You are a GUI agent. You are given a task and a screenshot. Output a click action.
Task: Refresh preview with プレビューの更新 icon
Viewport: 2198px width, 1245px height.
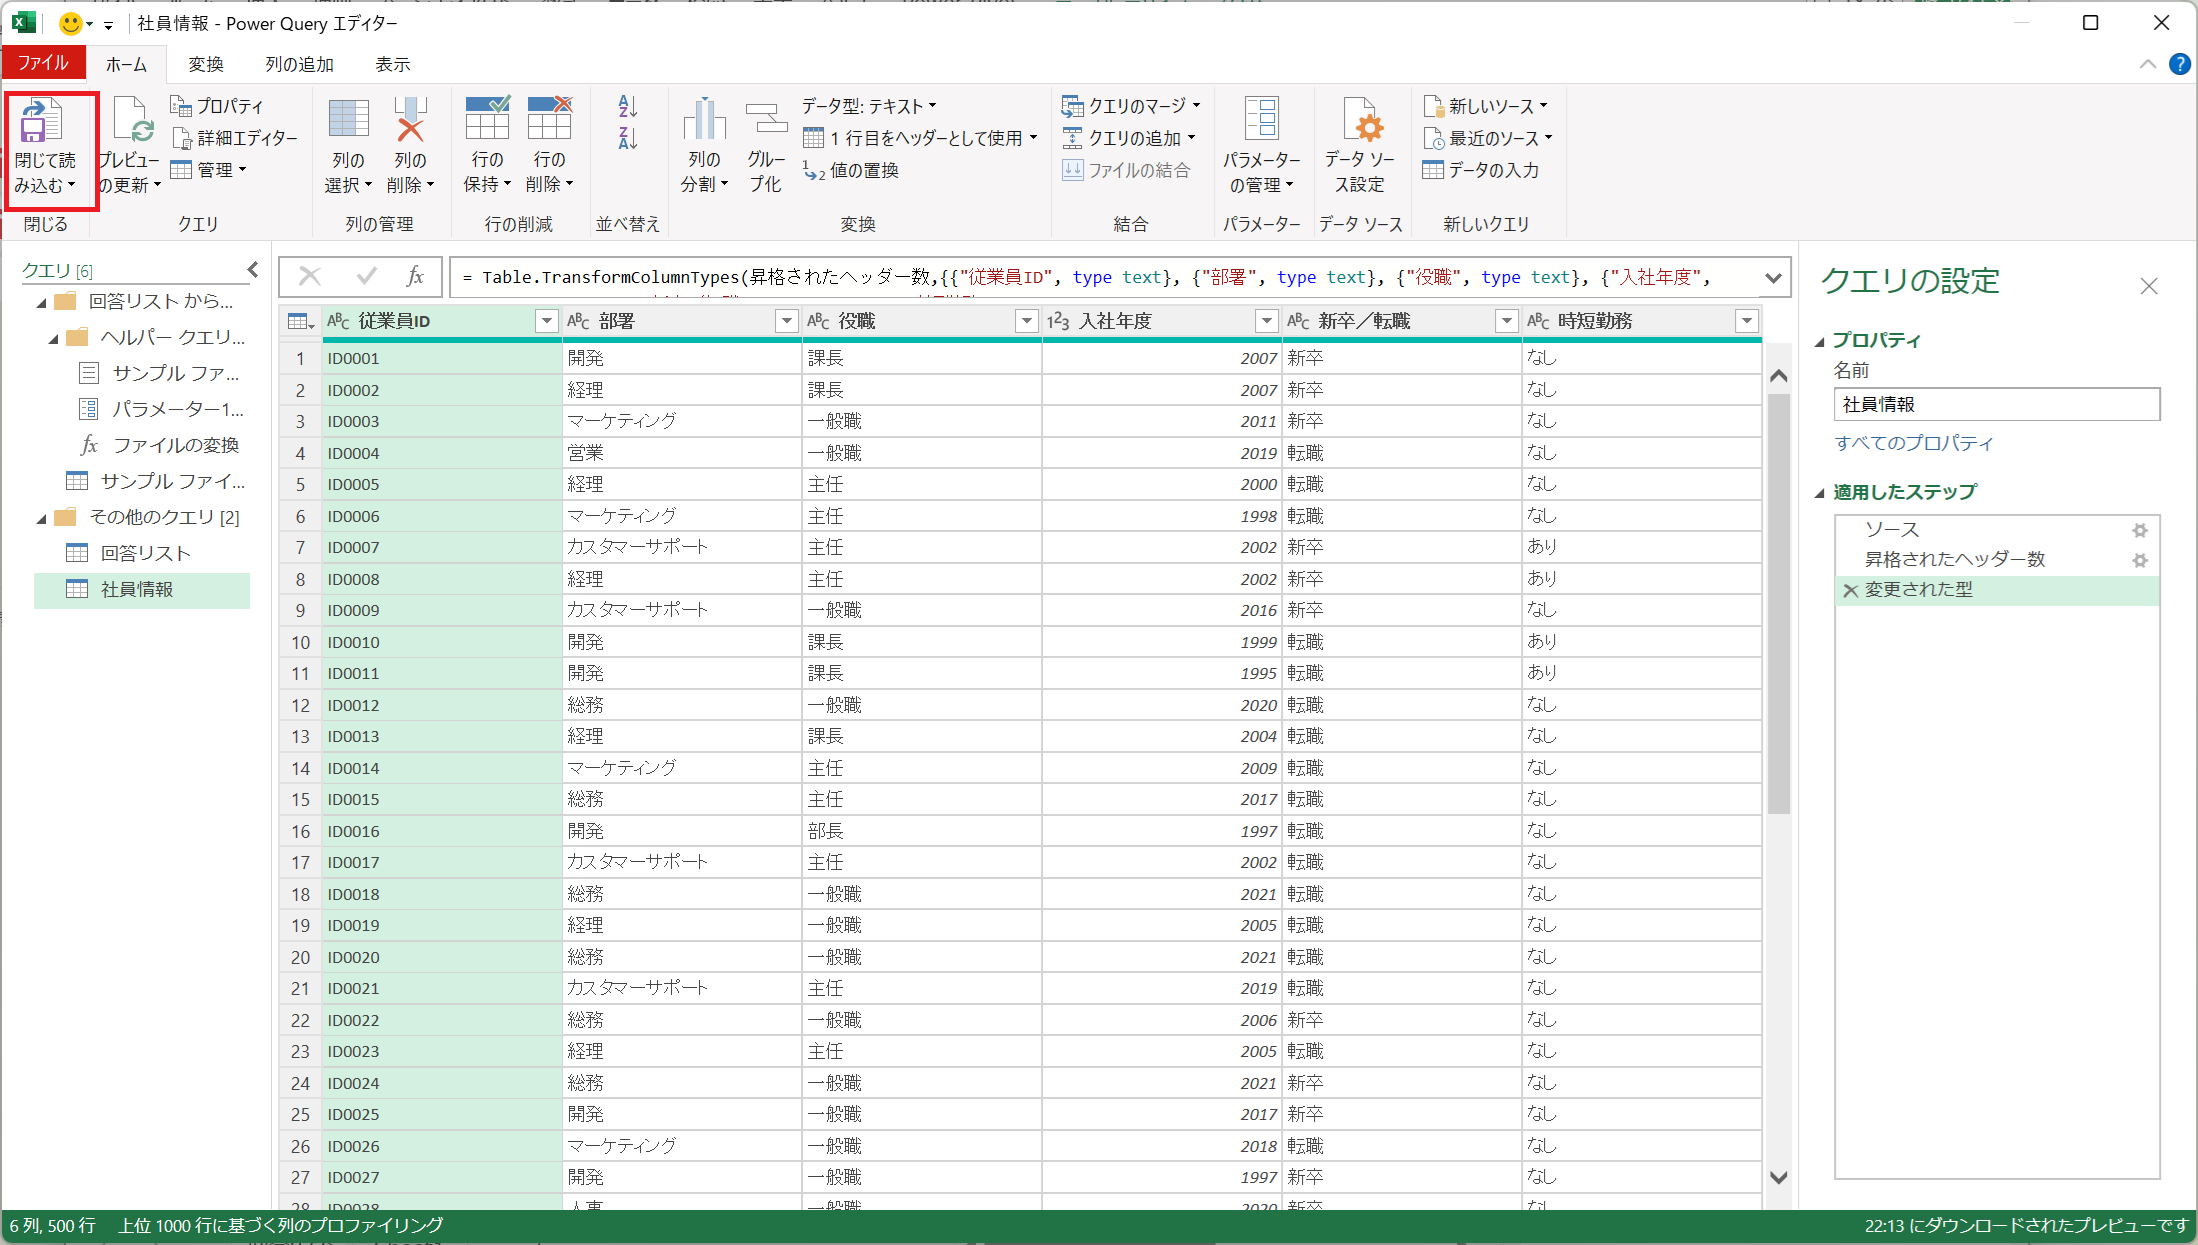tap(131, 120)
